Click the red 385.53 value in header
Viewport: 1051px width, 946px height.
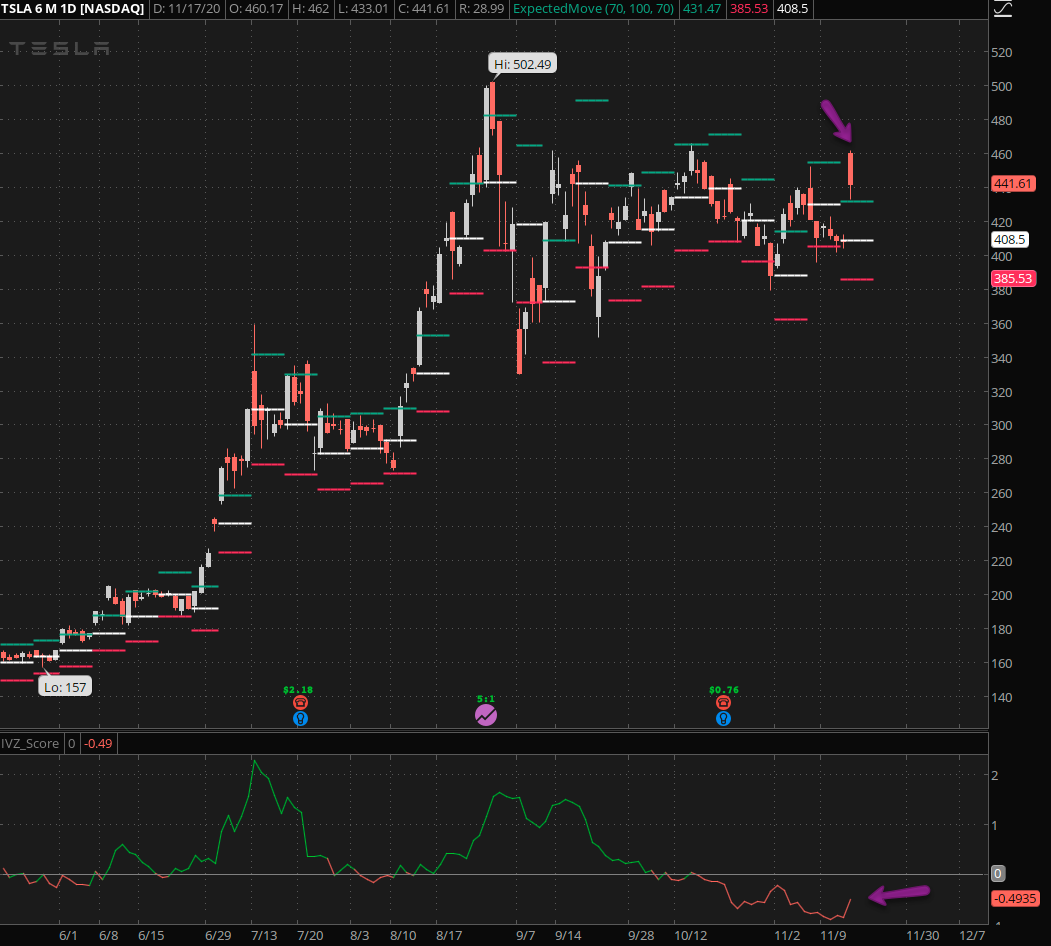[749, 9]
